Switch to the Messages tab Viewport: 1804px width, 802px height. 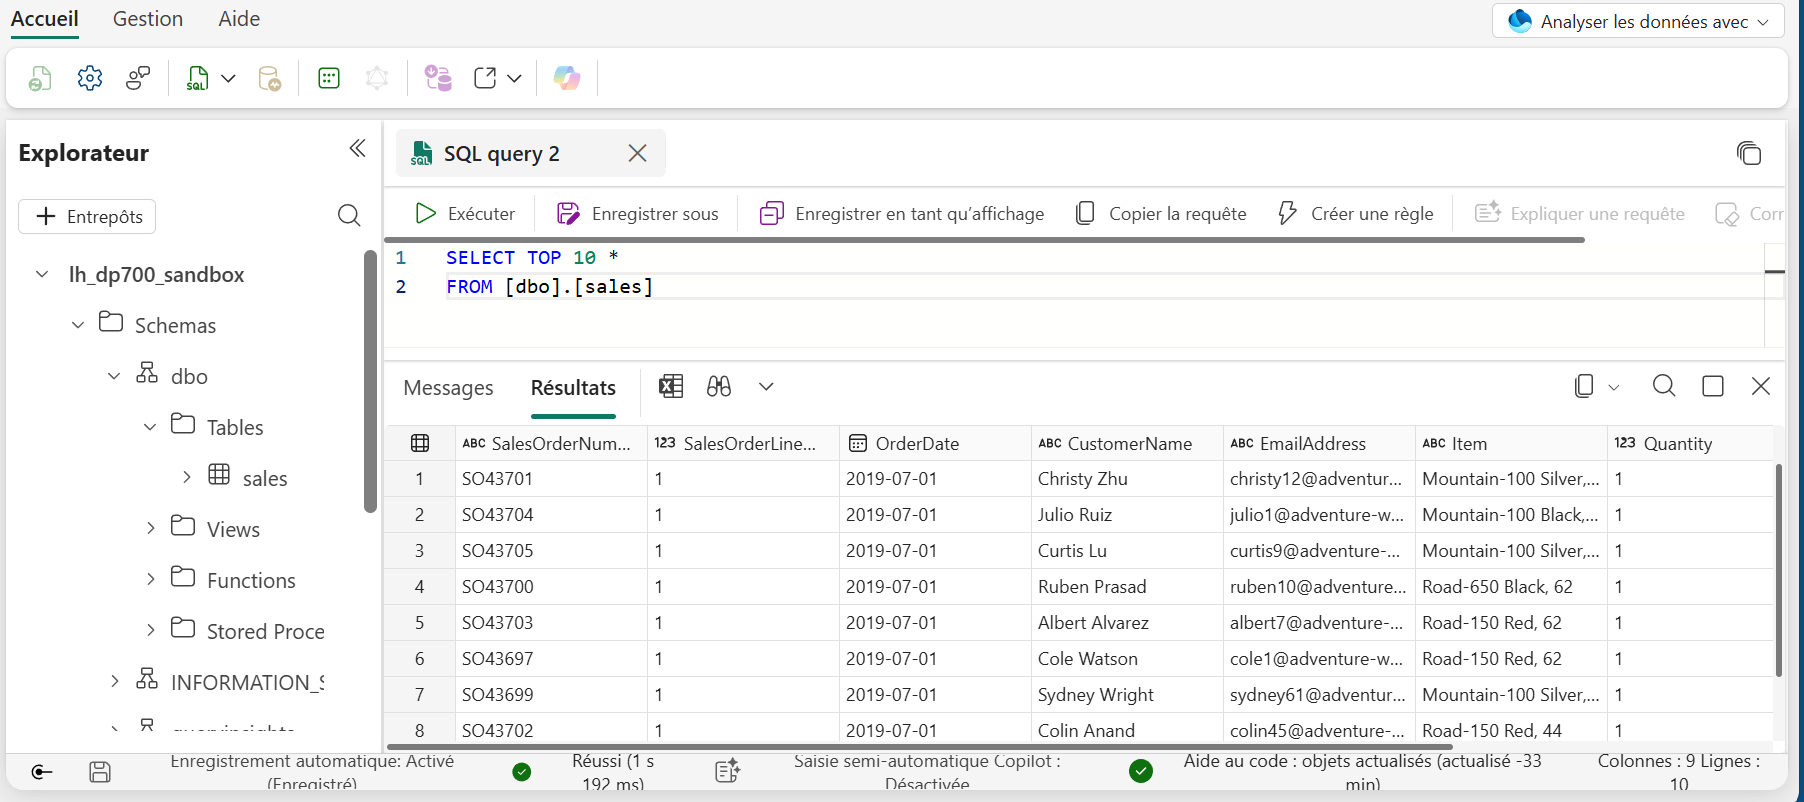pyautogui.click(x=448, y=388)
